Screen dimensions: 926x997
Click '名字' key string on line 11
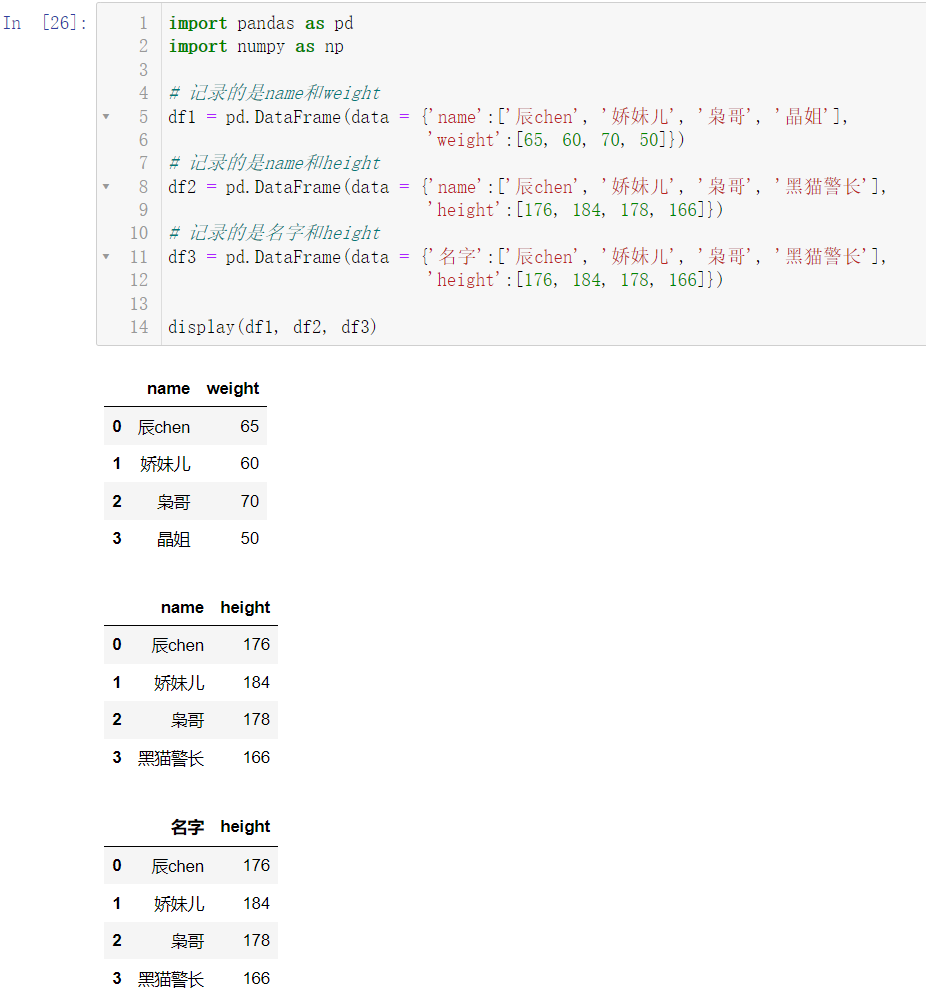(x=457, y=257)
